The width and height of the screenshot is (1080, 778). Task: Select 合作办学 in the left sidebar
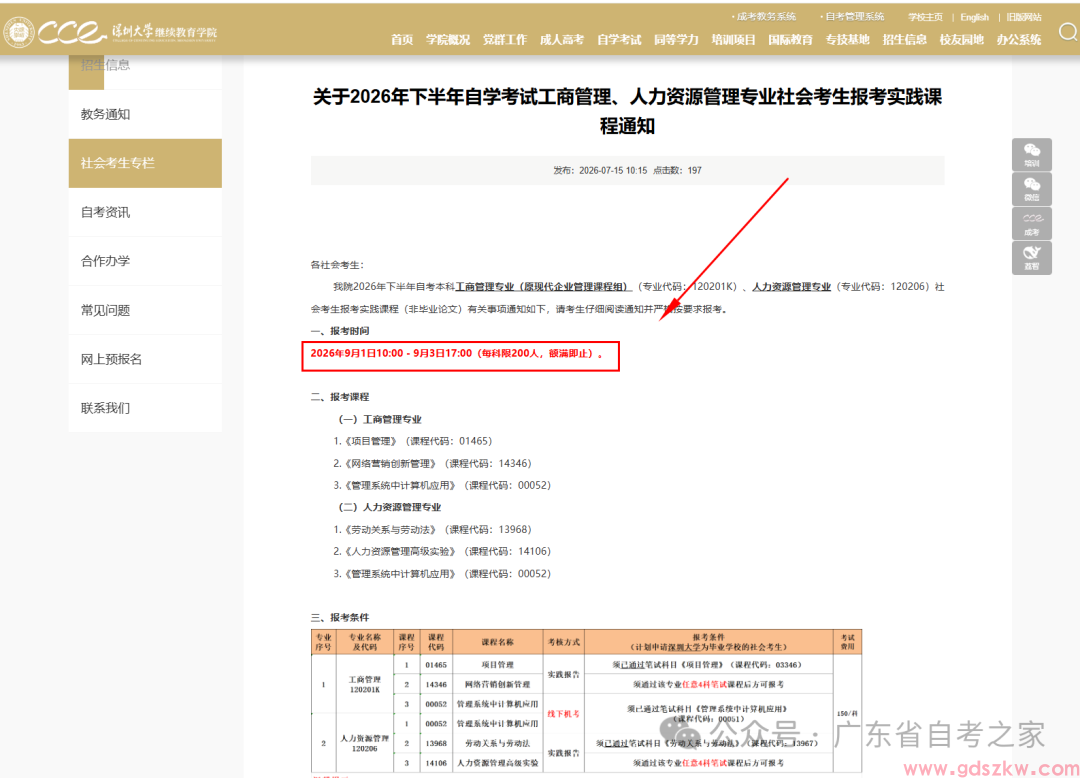[145, 261]
